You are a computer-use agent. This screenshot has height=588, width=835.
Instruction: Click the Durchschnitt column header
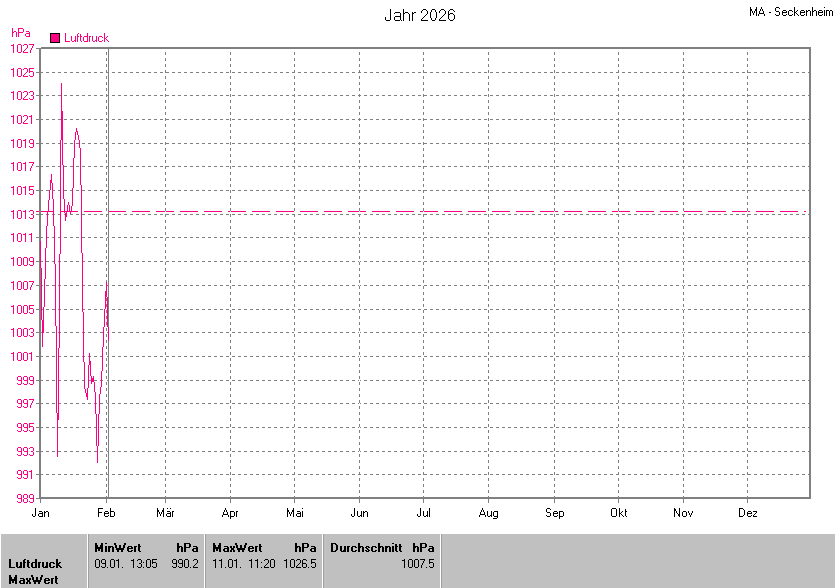coord(366,548)
